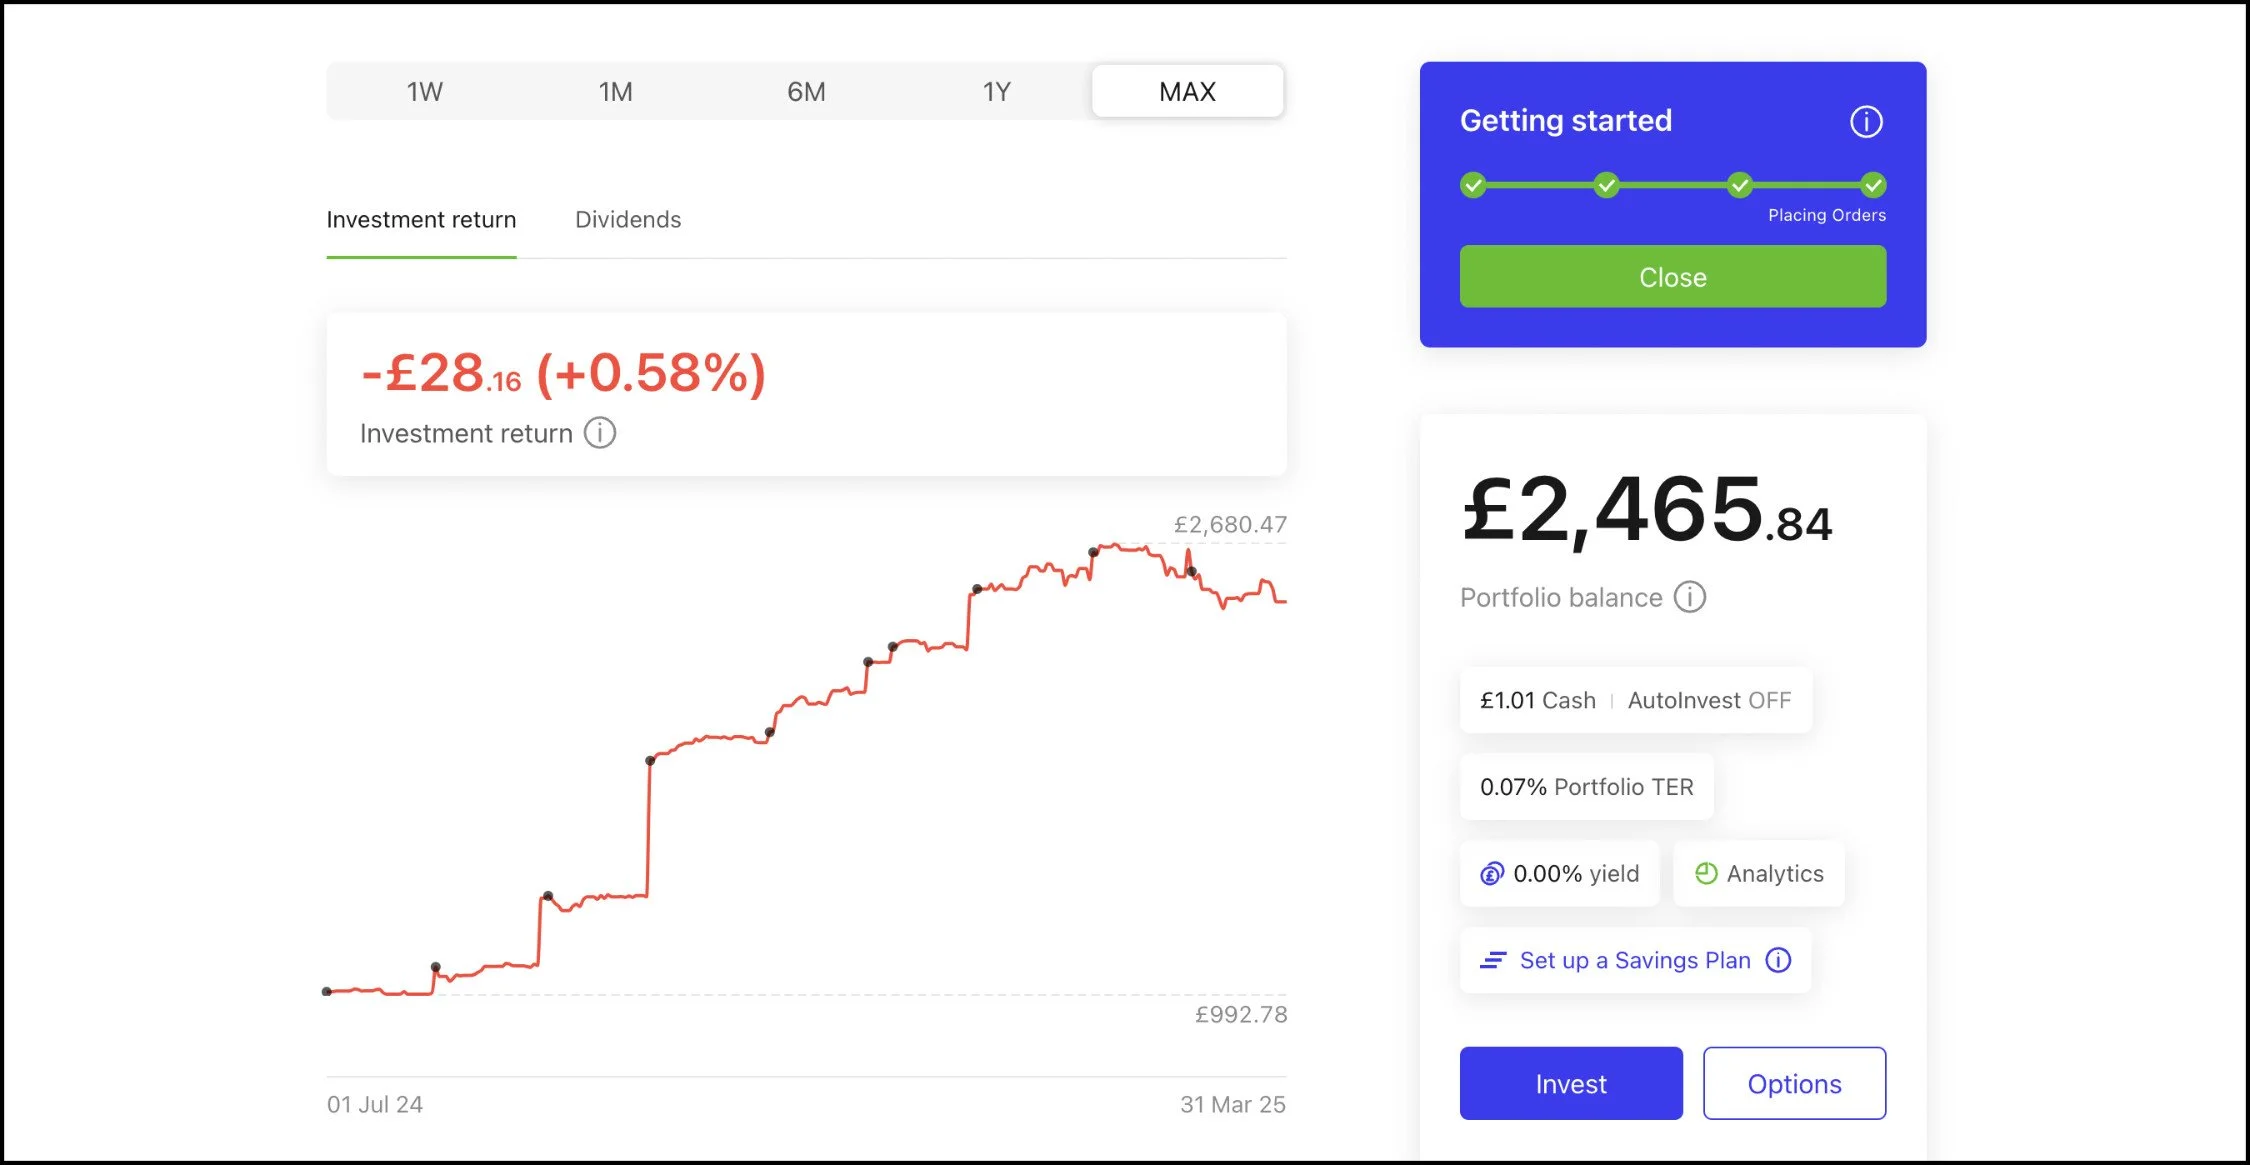Select the 6M time range
The height and width of the screenshot is (1165, 2250).
(806, 92)
